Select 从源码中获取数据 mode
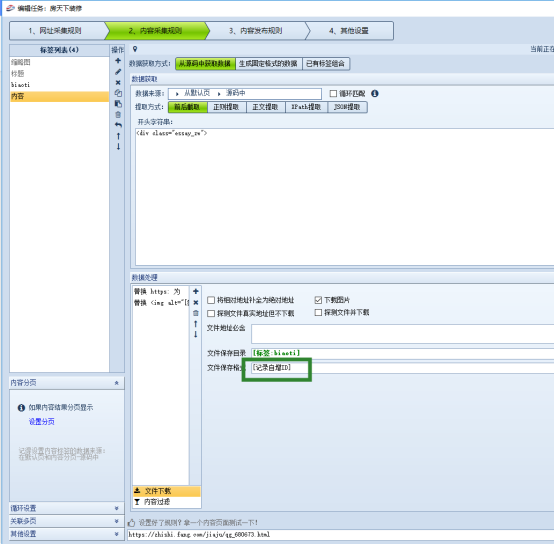 pyautogui.click(x=205, y=64)
